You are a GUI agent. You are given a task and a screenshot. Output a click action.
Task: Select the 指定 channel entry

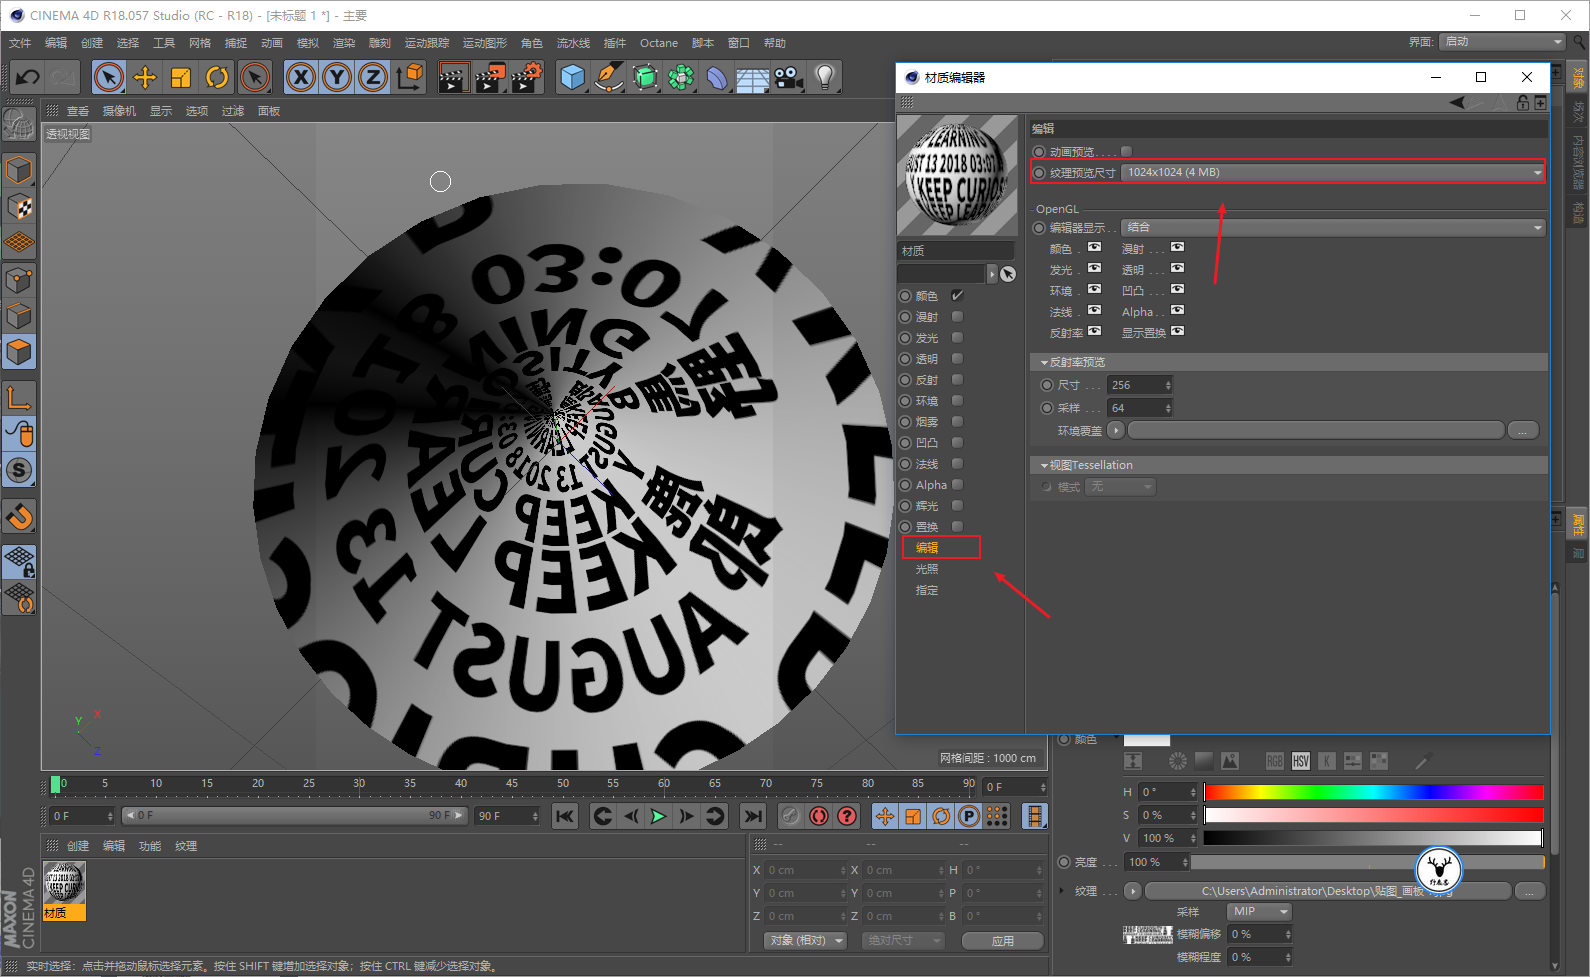927,590
